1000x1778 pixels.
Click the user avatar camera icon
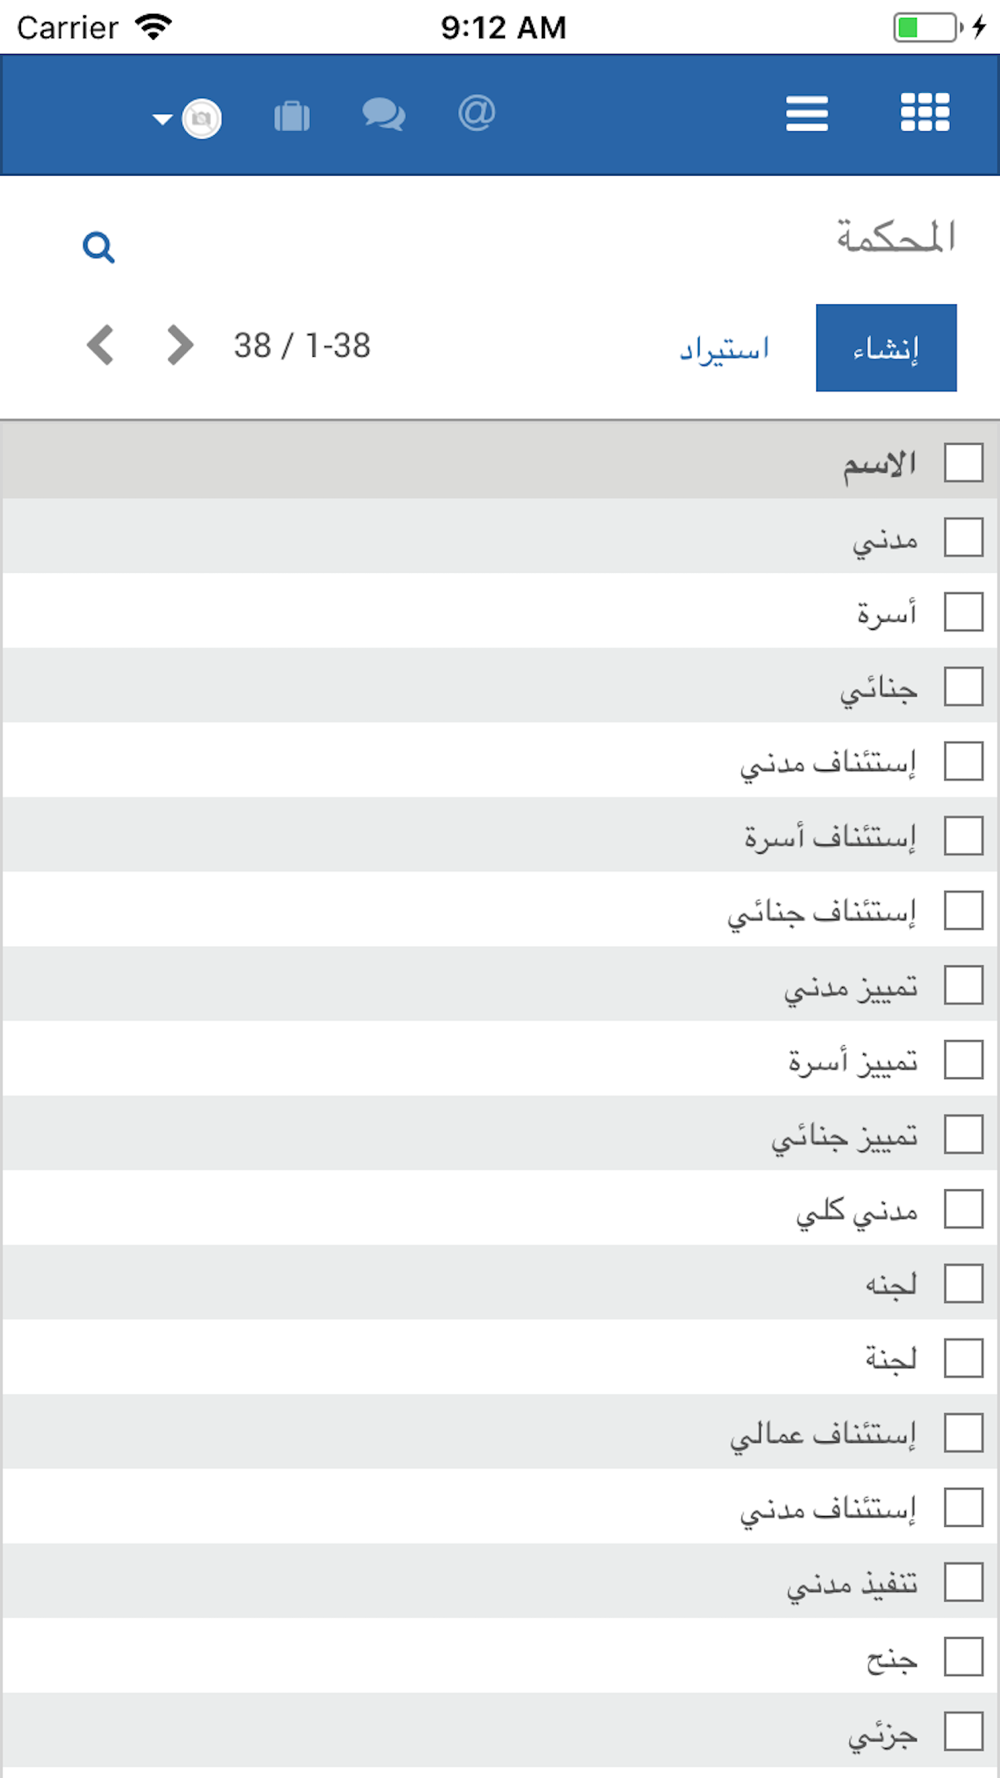[x=202, y=119]
